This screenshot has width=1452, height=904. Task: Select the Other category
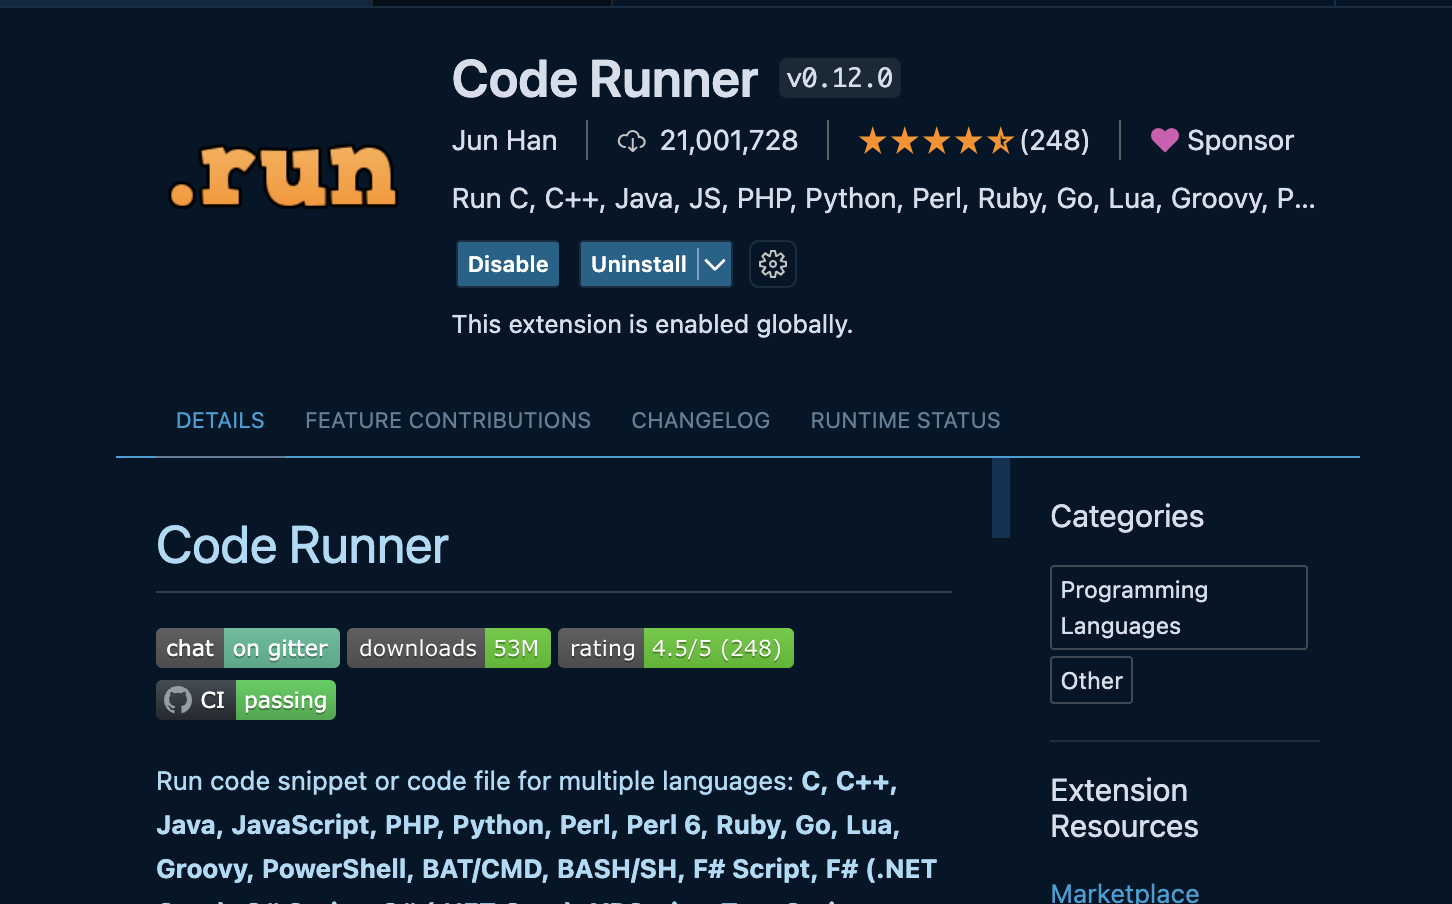(x=1092, y=680)
